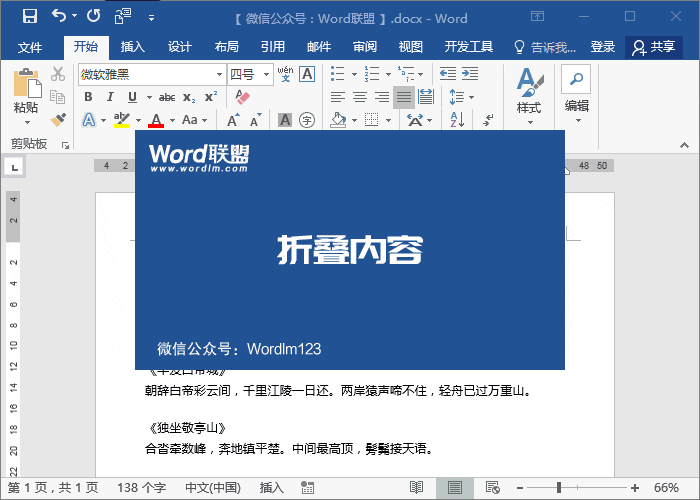Adjust the zoom slider handle
The height and width of the screenshot is (500, 700).
(559, 488)
